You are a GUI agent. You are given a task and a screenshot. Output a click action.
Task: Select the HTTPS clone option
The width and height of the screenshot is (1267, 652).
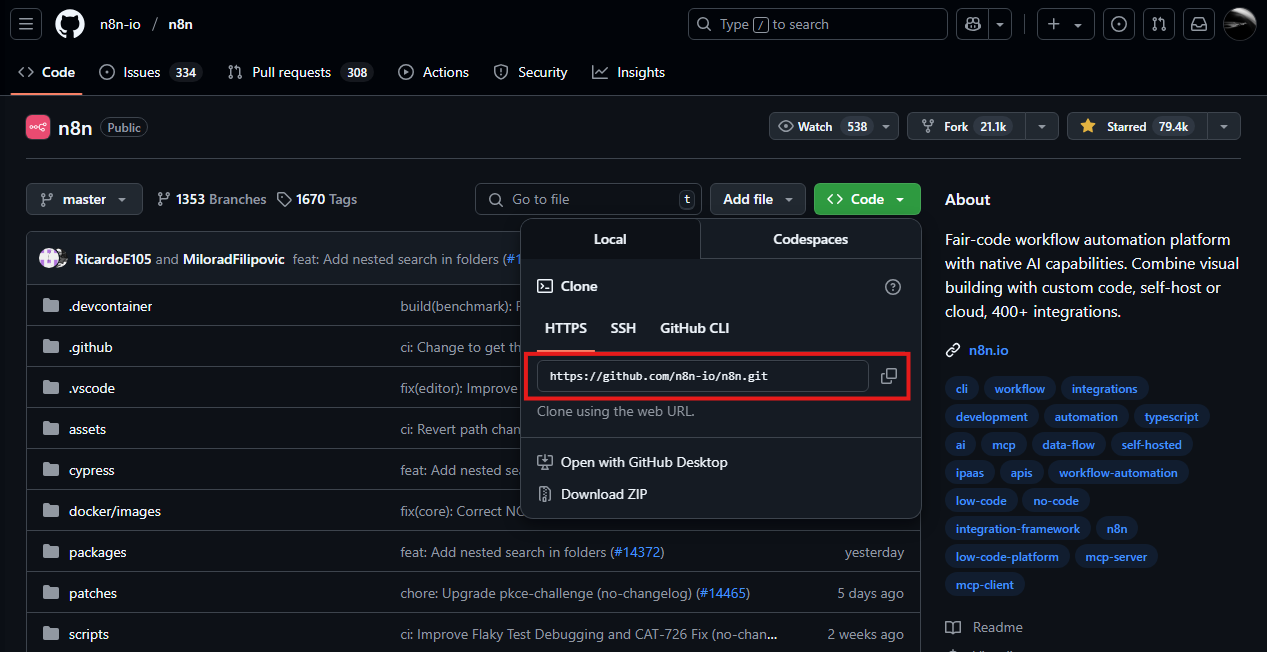(x=566, y=328)
